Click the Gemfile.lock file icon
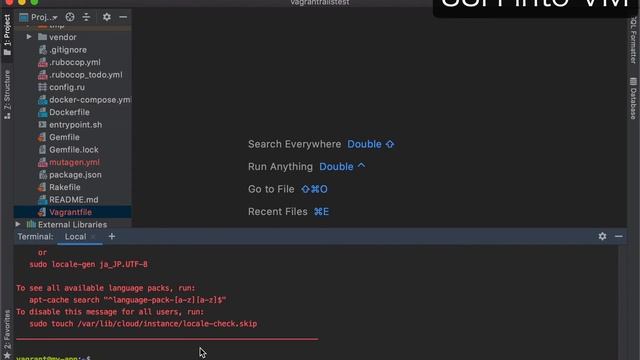This screenshot has height=360, width=640. [x=42, y=150]
